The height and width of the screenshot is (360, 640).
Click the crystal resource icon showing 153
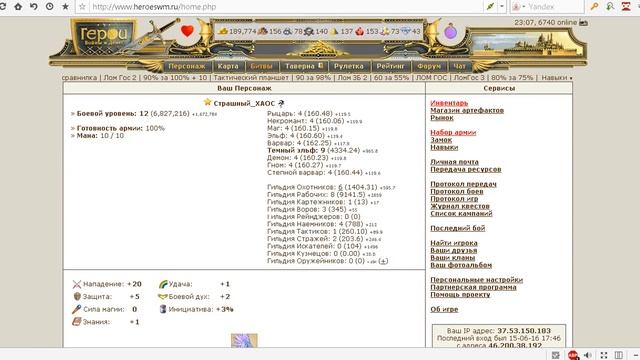tap(359, 31)
